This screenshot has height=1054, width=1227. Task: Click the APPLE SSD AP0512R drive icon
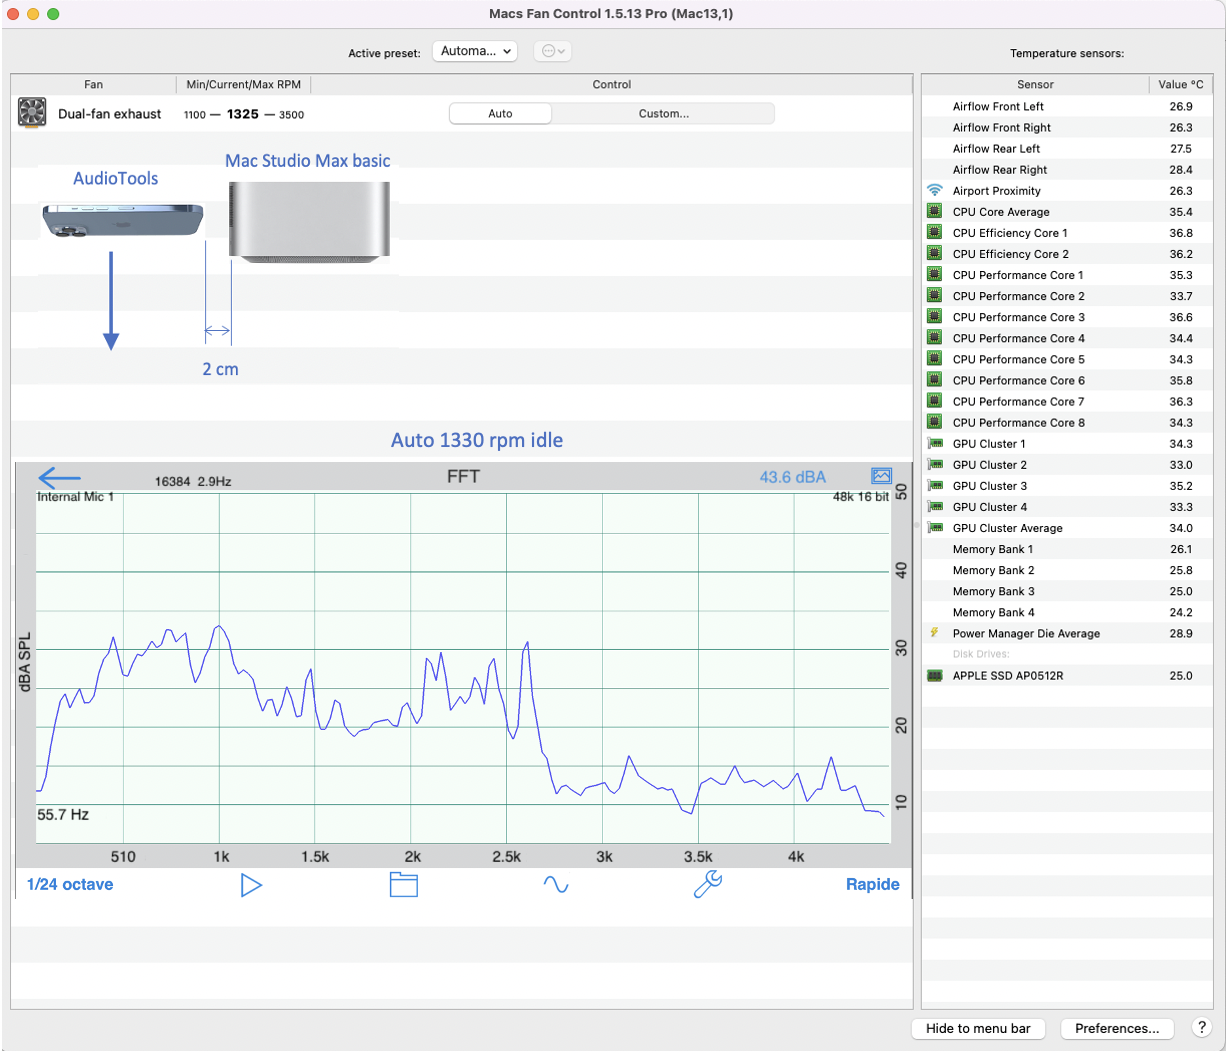point(935,675)
